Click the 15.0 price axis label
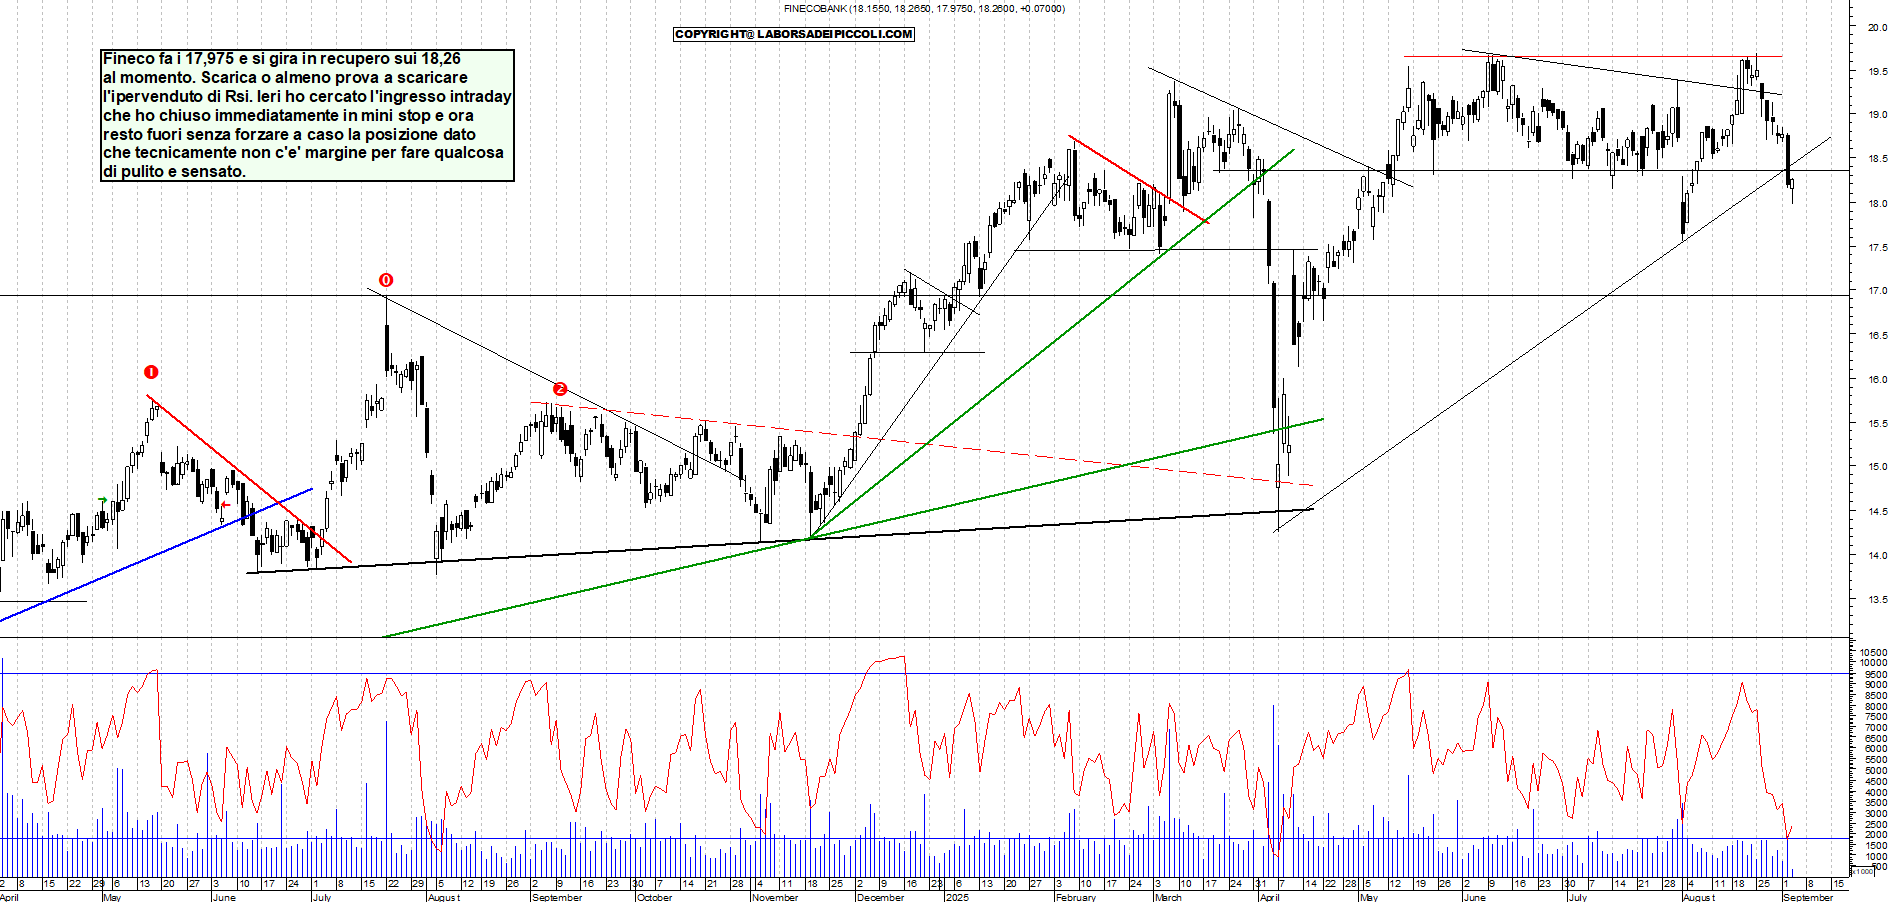Image resolution: width=1890 pixels, height=902 pixels. click(x=1877, y=467)
